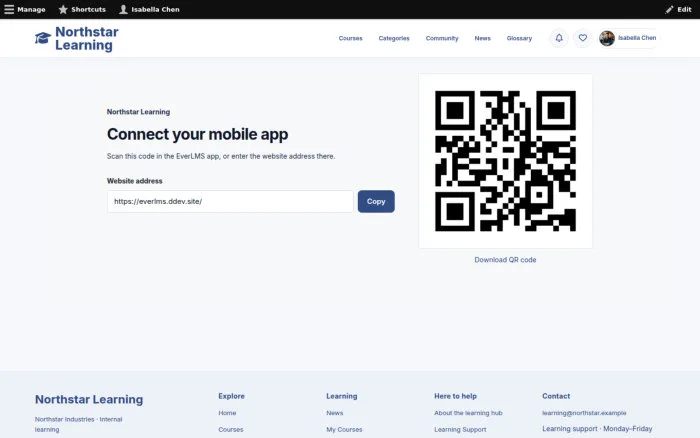Click the Website address label

pyautogui.click(x=134, y=181)
